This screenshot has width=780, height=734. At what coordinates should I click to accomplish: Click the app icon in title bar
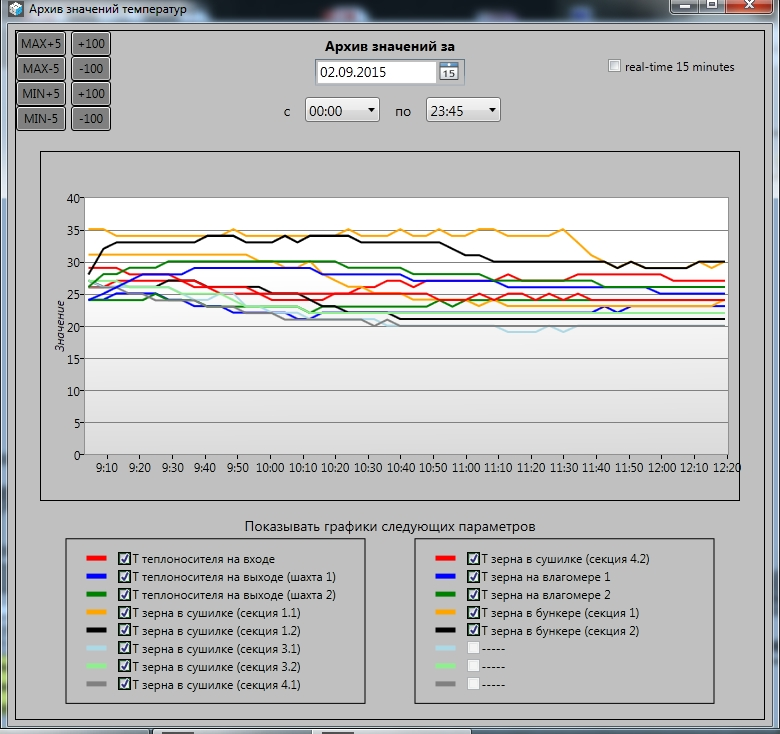pos(15,9)
